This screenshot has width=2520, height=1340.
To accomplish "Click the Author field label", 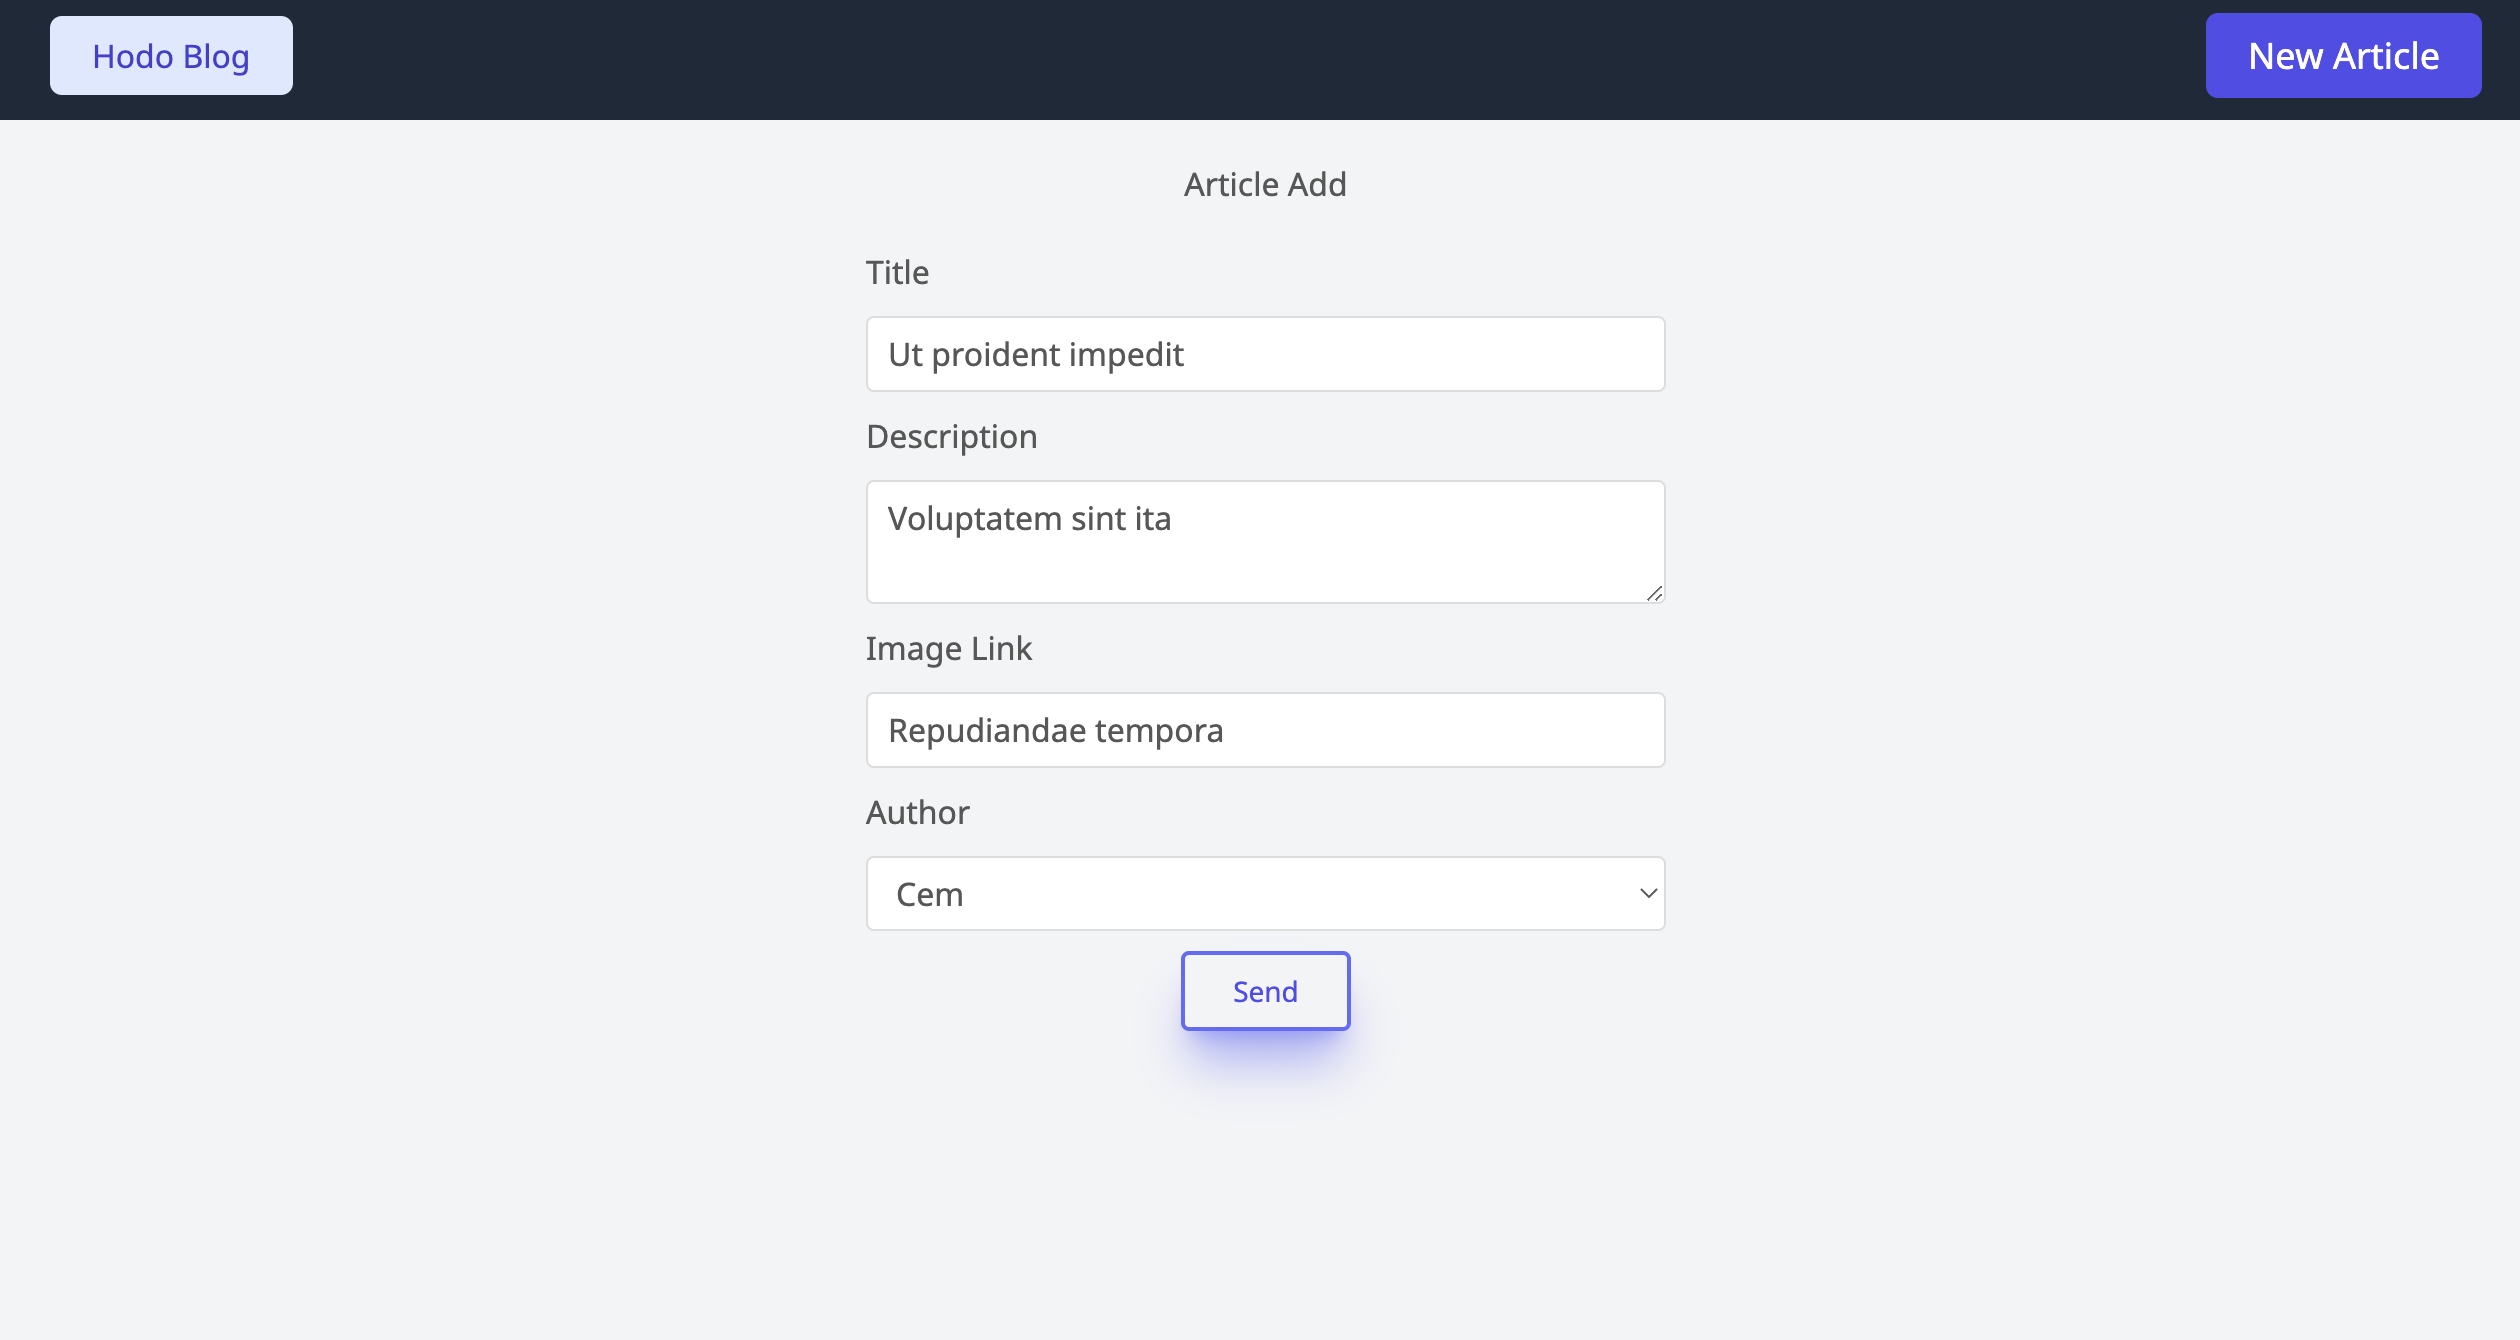I will [917, 813].
